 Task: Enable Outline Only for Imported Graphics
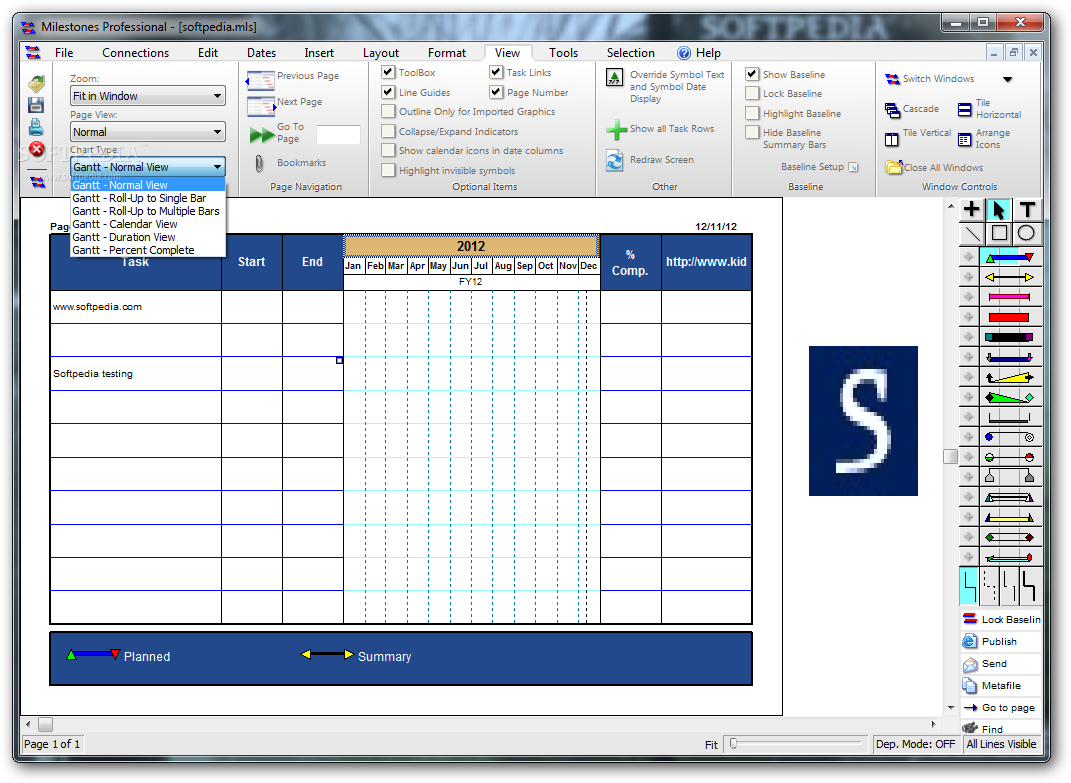point(388,111)
